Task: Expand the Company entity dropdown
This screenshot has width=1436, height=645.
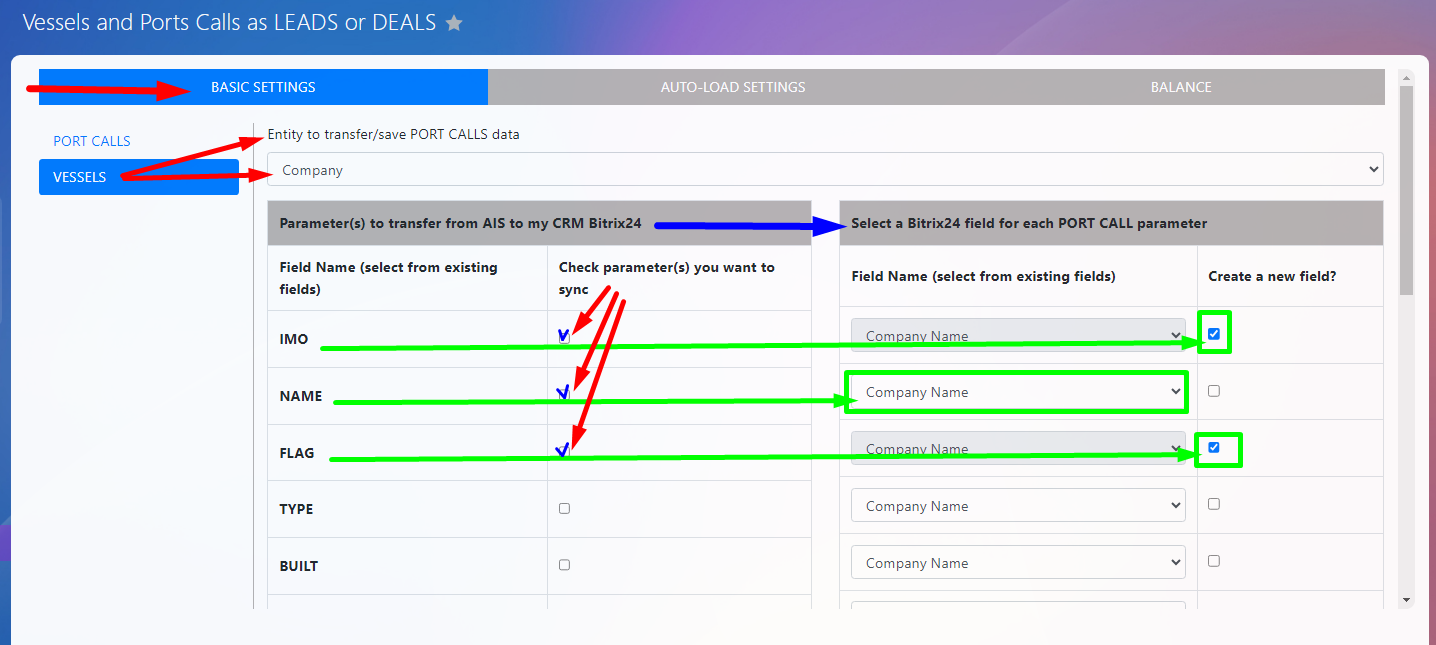Action: [x=825, y=170]
